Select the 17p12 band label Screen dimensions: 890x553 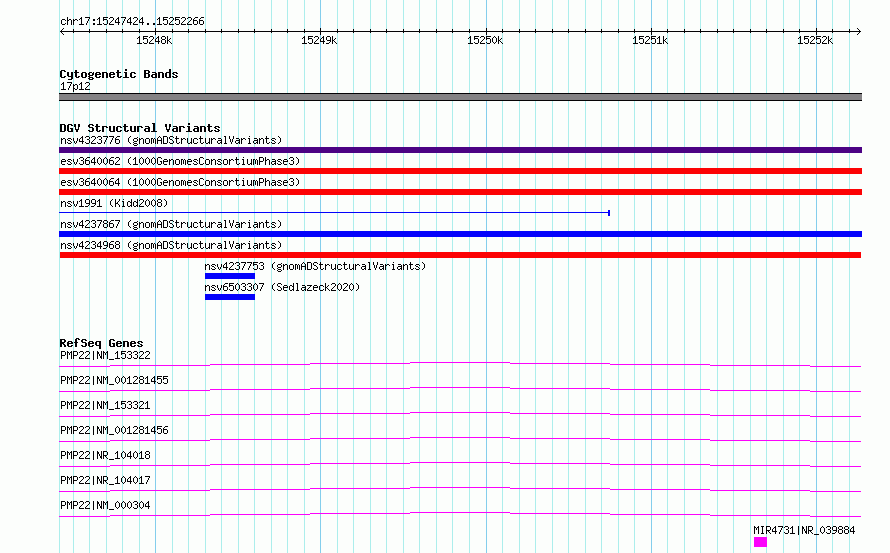75,86
